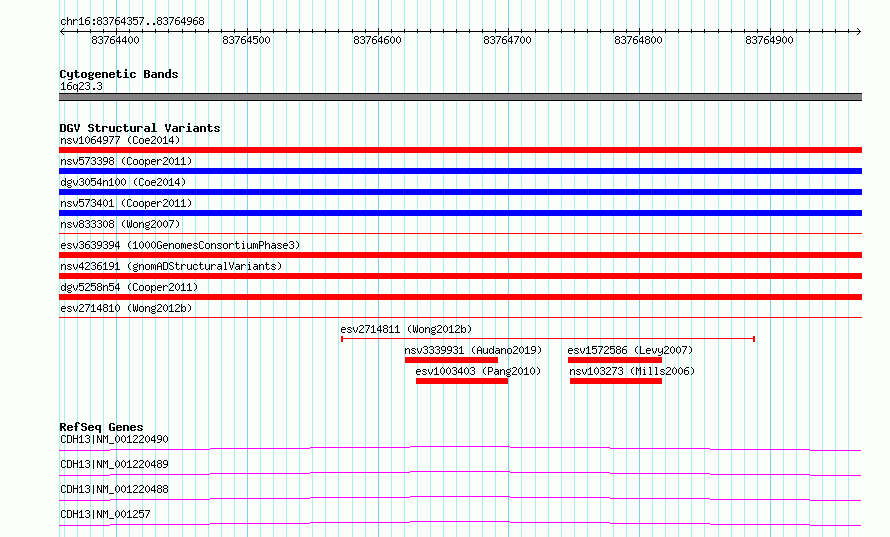Screen dimensions: 890x537
Task: Click the esv1003403 (Pang2010) variant label
Action: pyautogui.click(x=478, y=371)
